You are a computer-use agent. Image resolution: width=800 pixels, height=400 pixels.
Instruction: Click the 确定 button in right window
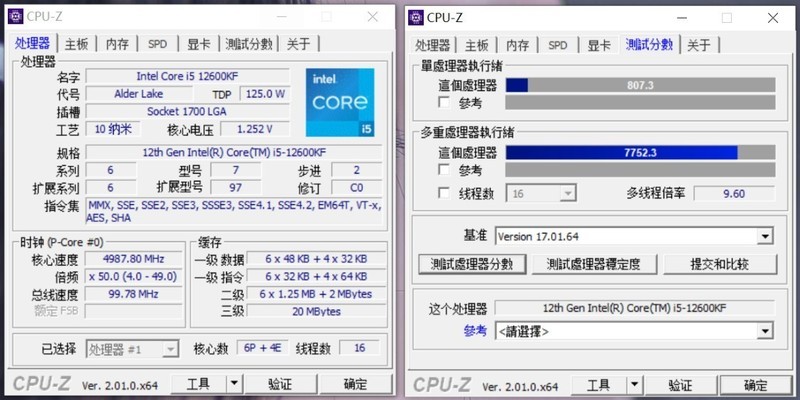756,385
